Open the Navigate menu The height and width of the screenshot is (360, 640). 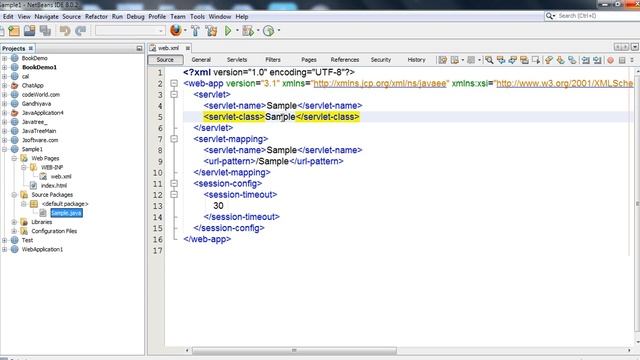point(46,17)
